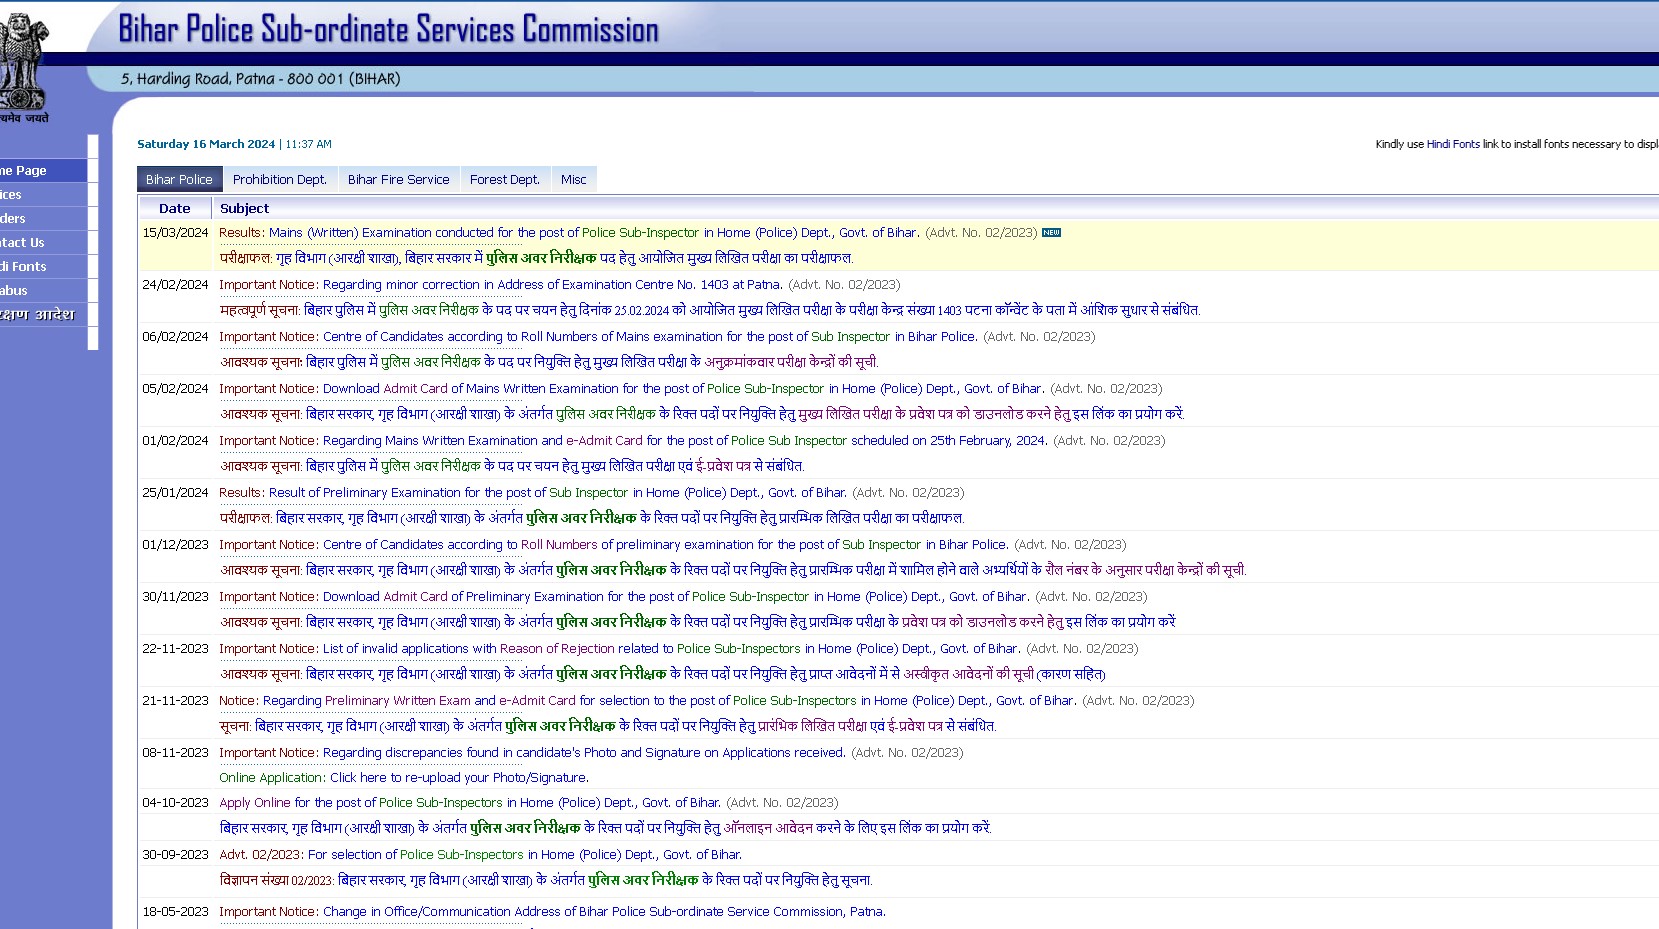1659x929 pixels.
Task: Click the 'Saturday 16 March 2024' date text
Action: coord(206,144)
